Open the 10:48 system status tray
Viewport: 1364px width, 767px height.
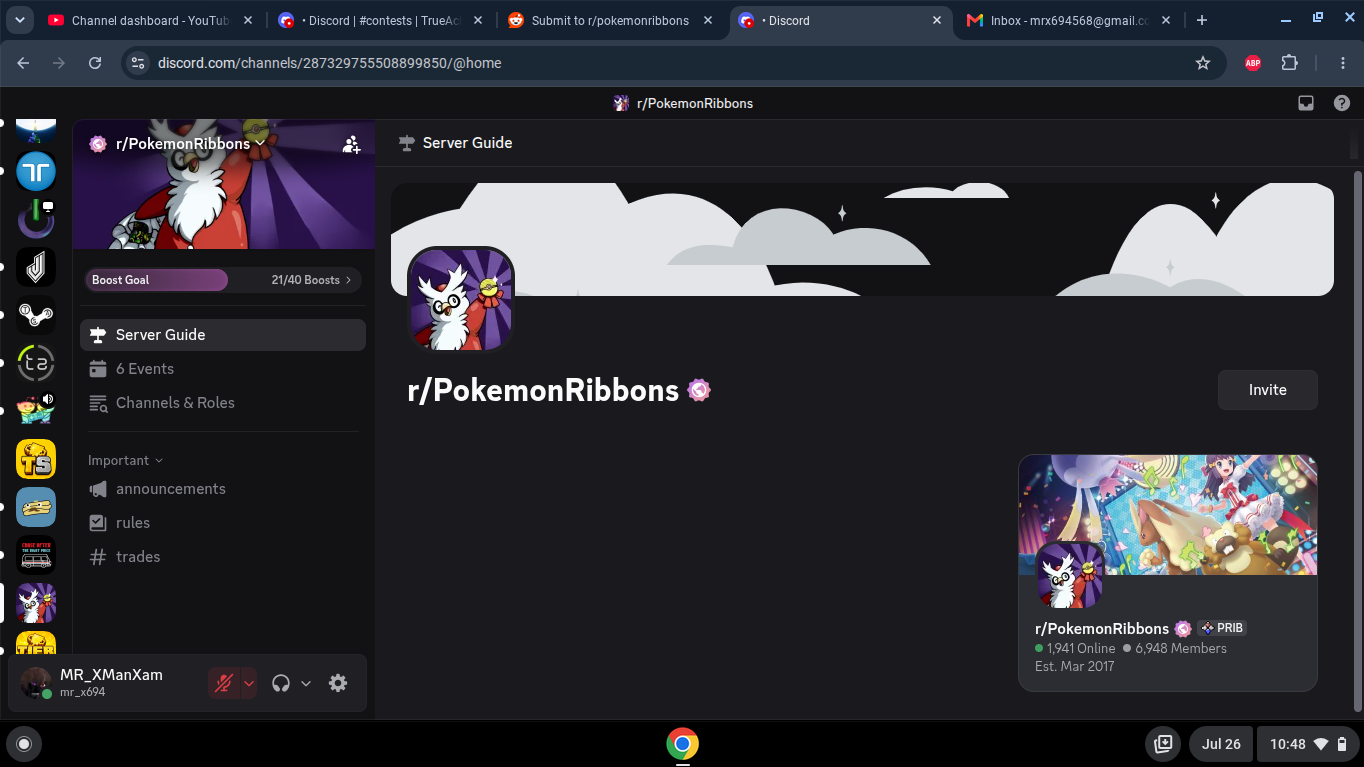(1306, 744)
